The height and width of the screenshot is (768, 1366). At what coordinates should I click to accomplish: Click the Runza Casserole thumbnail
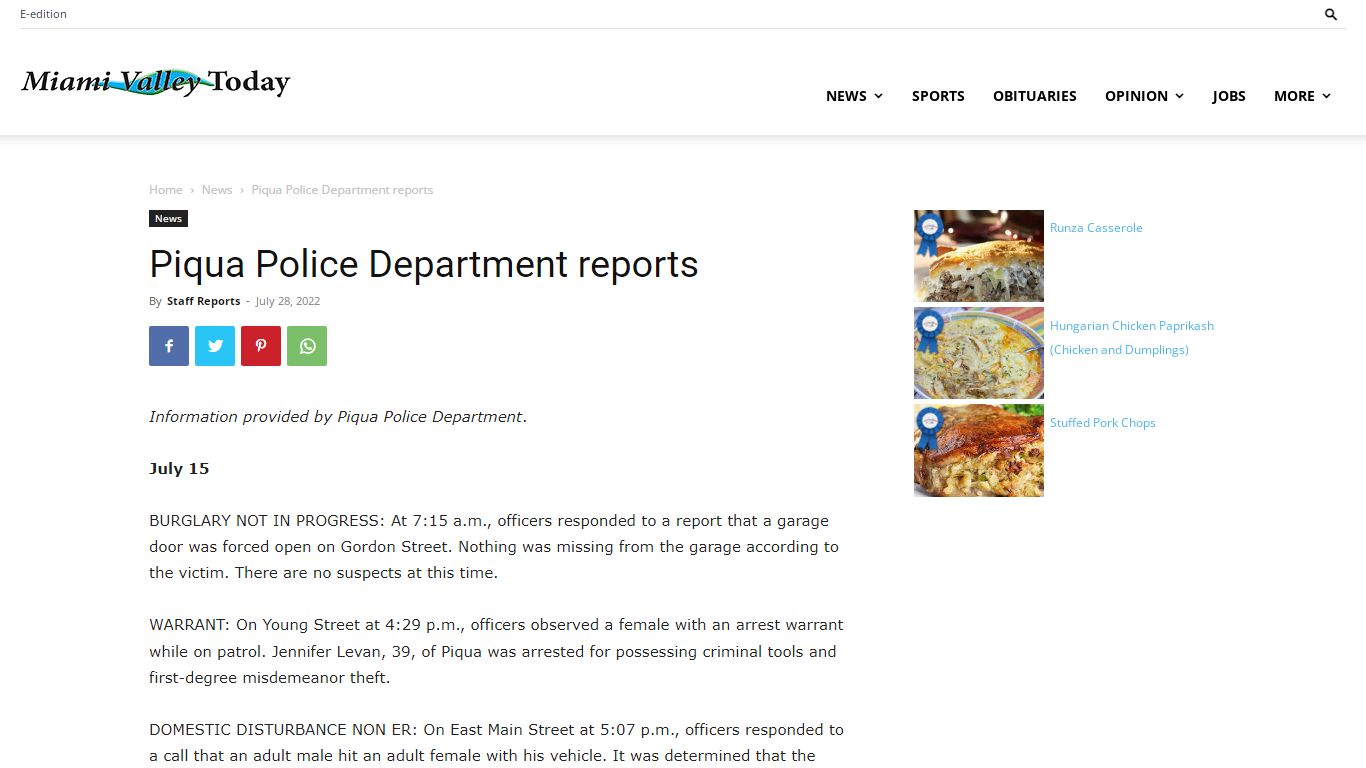[979, 256]
